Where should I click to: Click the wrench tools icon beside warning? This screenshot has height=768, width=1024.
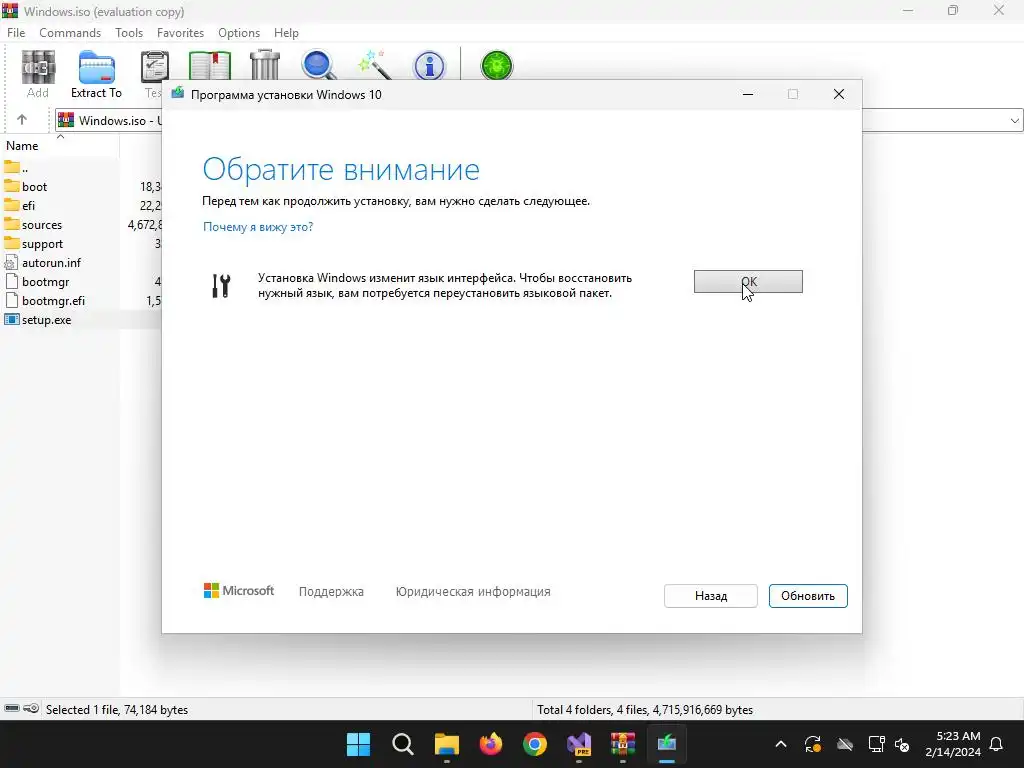[221, 285]
